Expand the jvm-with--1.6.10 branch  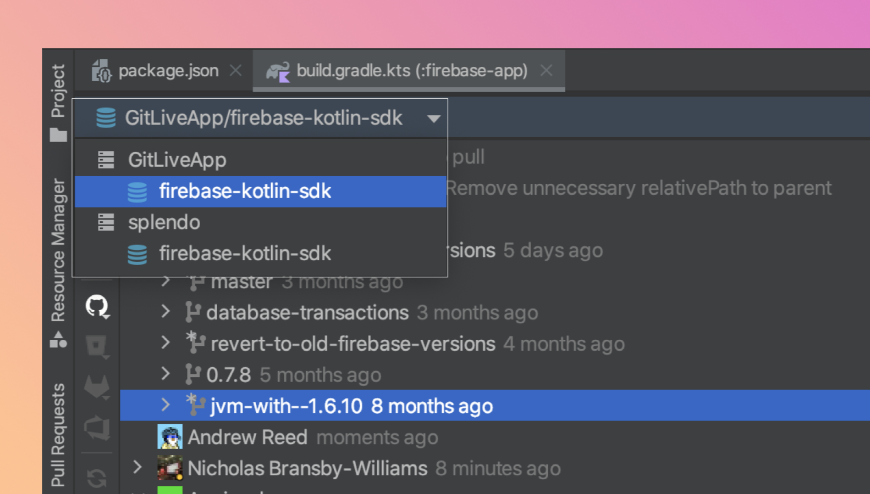point(166,405)
